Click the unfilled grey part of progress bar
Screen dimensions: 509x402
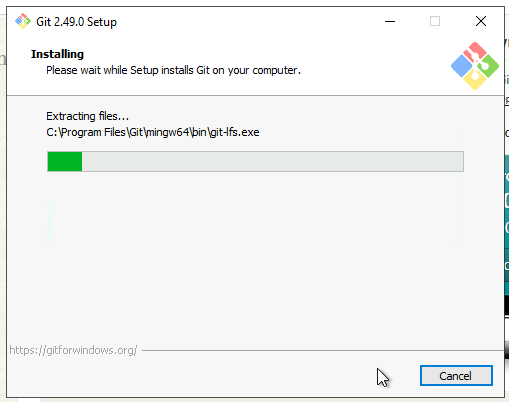(x=273, y=161)
